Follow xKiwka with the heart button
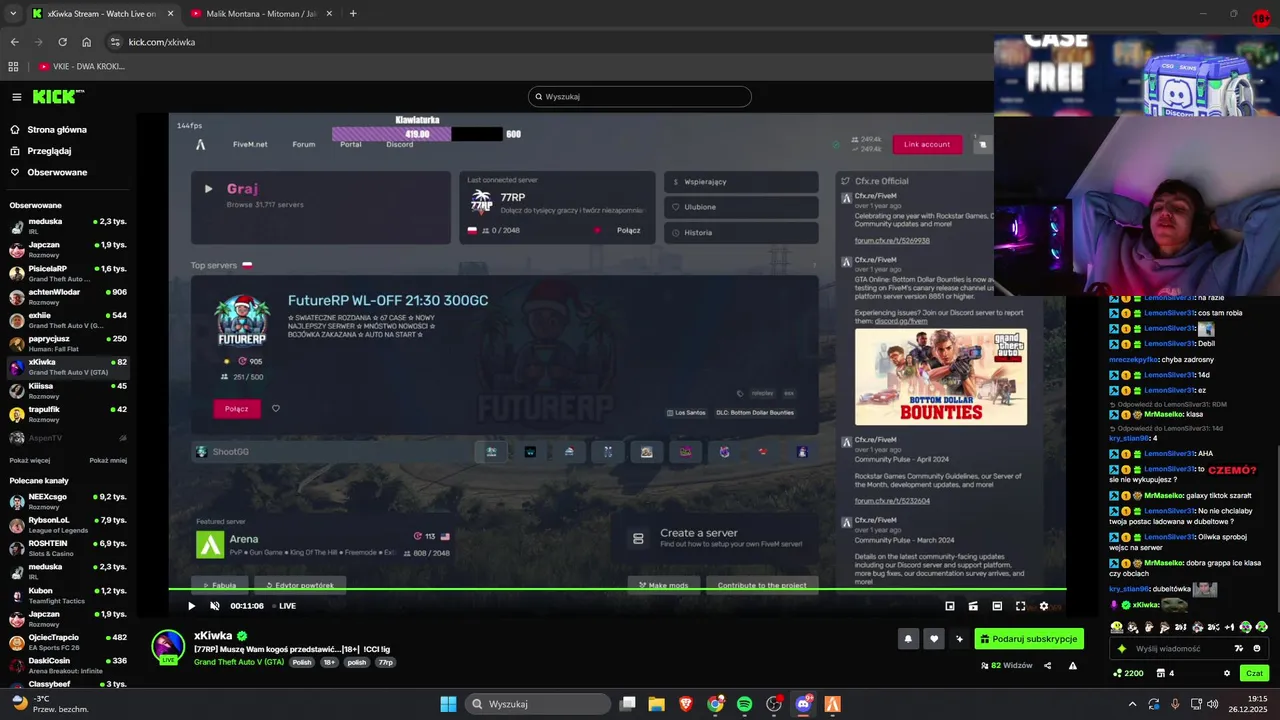1280x720 pixels. coord(934,639)
